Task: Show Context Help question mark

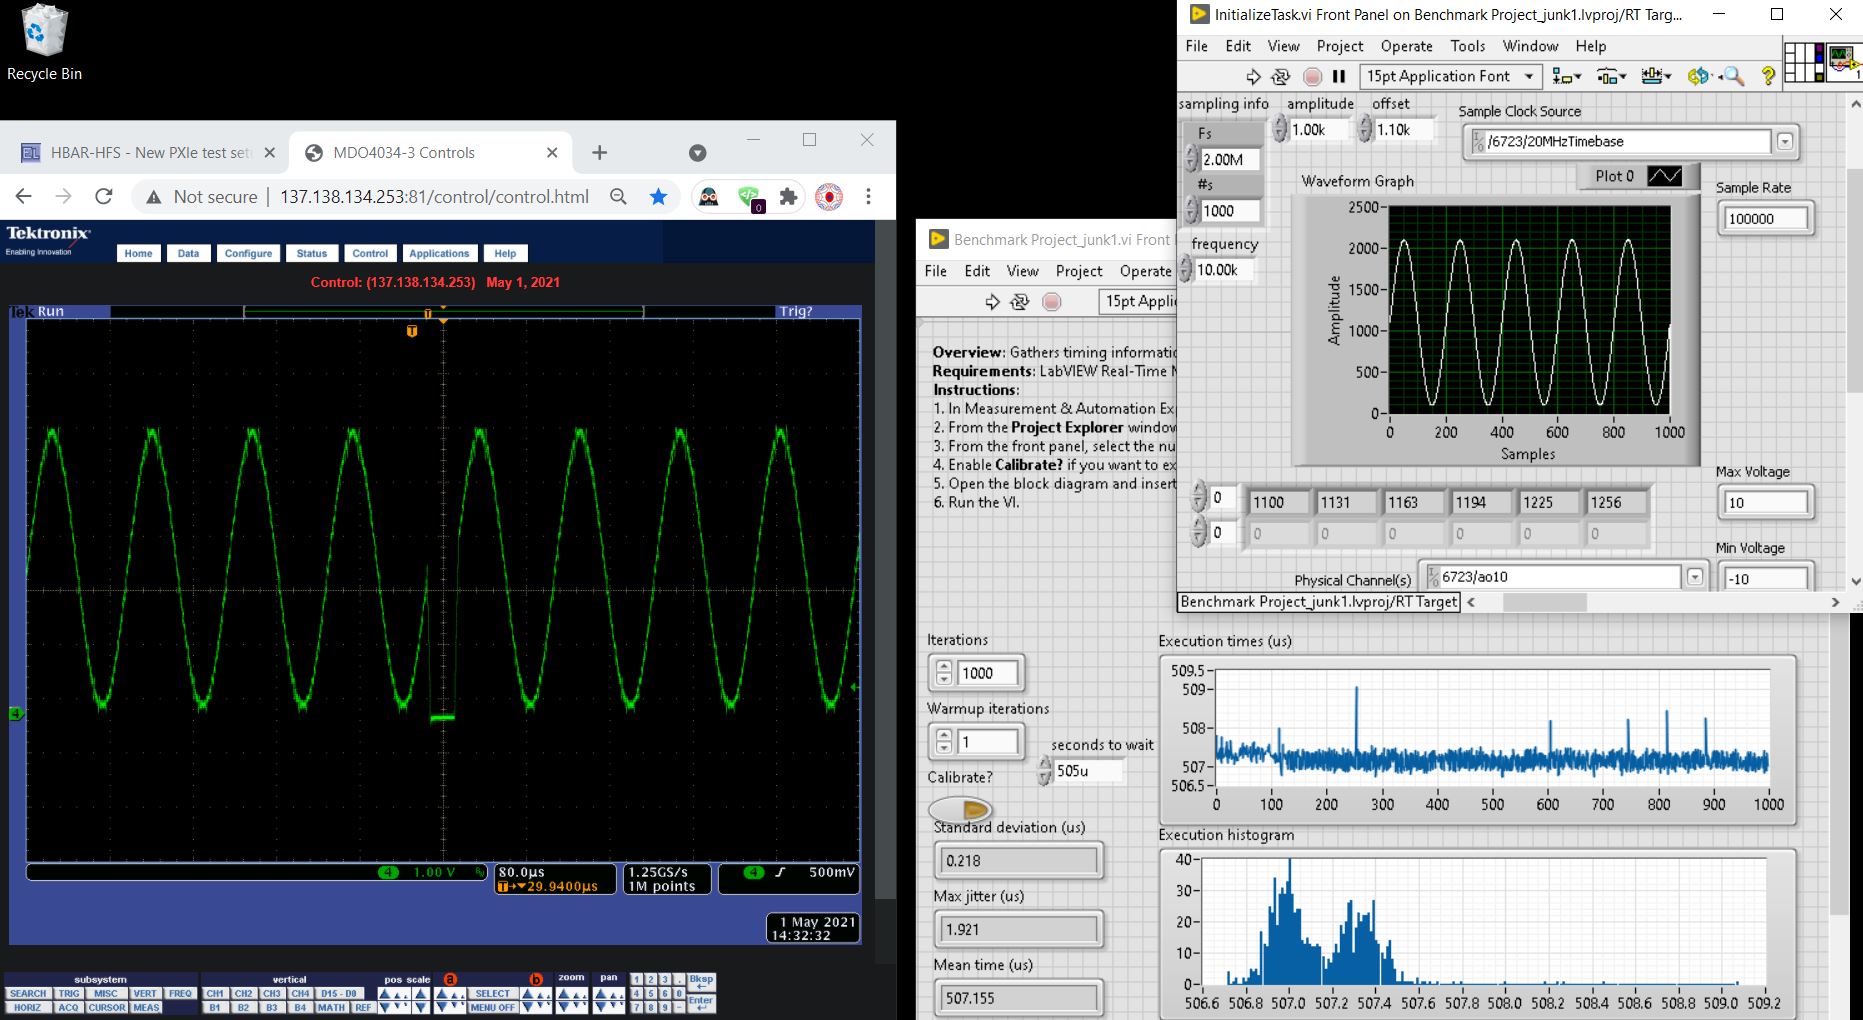Action: pos(1768,76)
